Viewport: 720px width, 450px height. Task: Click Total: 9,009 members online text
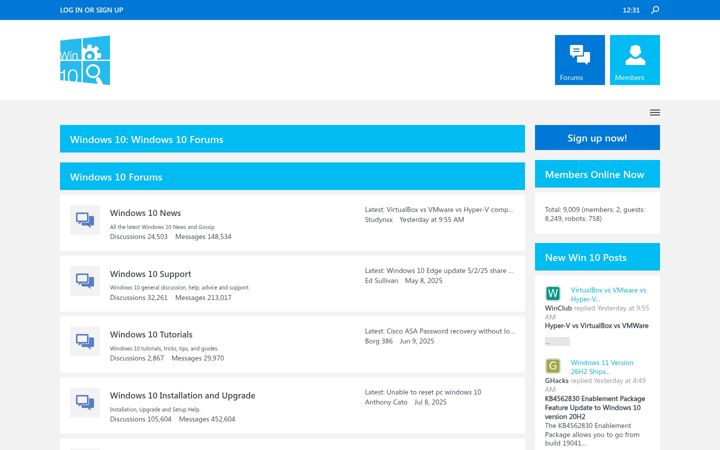(x=595, y=214)
